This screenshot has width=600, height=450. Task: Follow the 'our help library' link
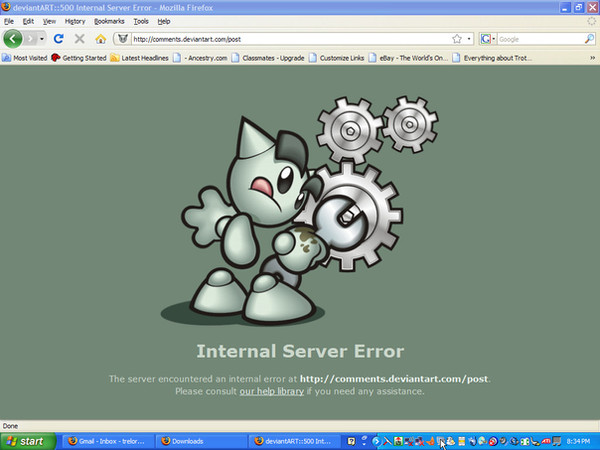click(272, 391)
